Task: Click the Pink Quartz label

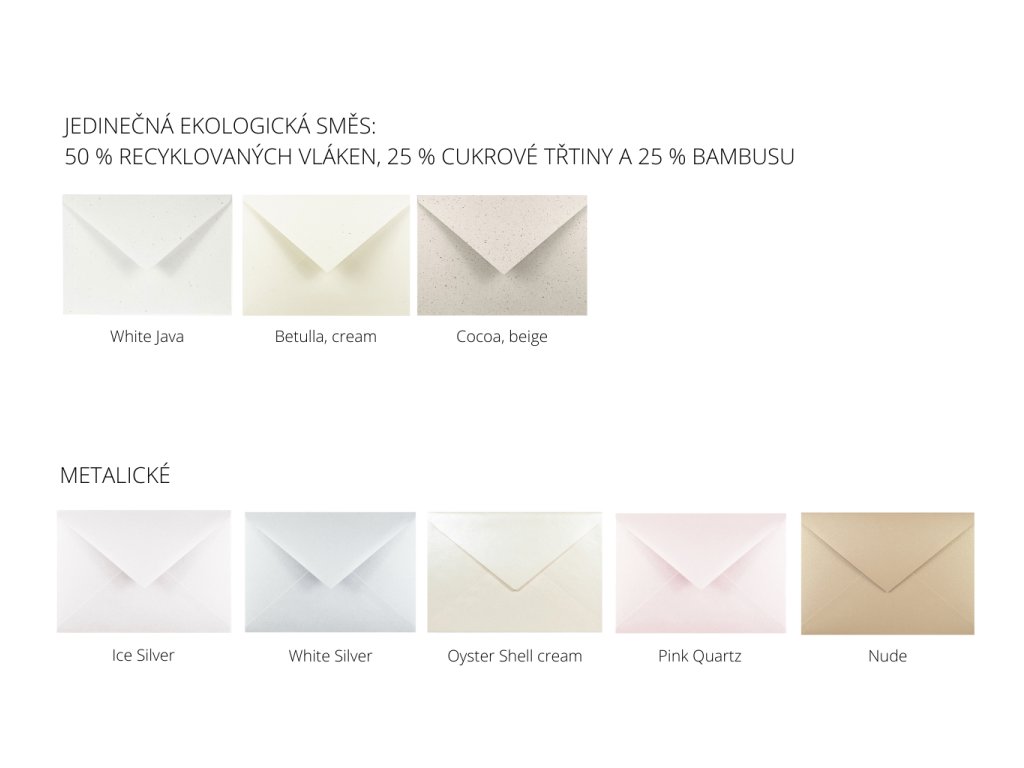Action: (700, 656)
